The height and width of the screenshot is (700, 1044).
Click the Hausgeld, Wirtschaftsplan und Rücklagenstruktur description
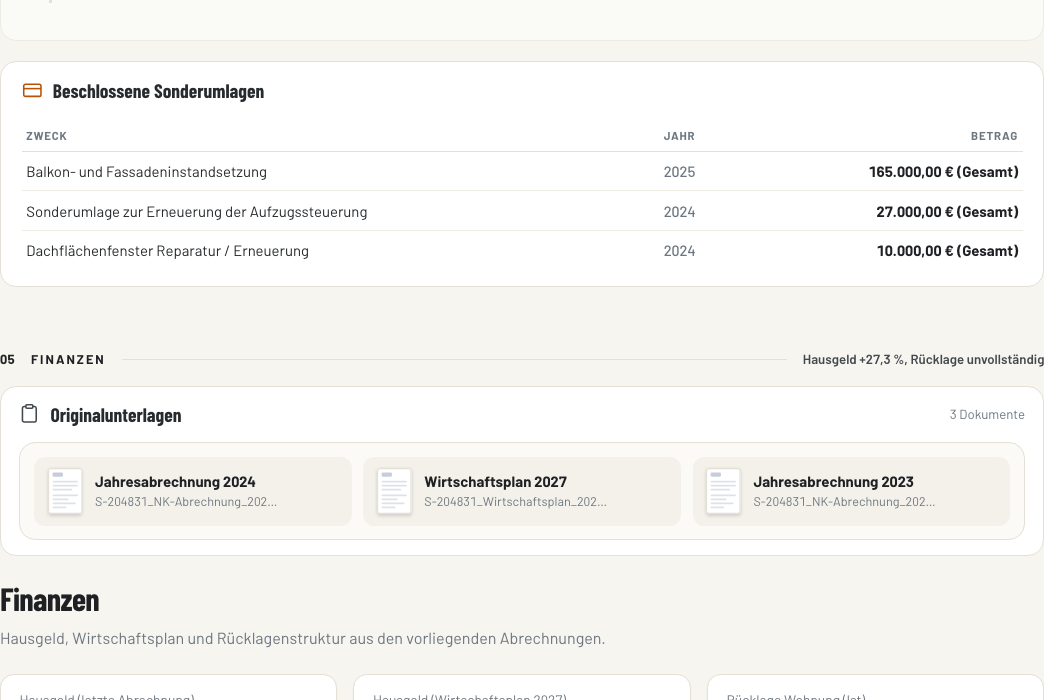coord(302,639)
